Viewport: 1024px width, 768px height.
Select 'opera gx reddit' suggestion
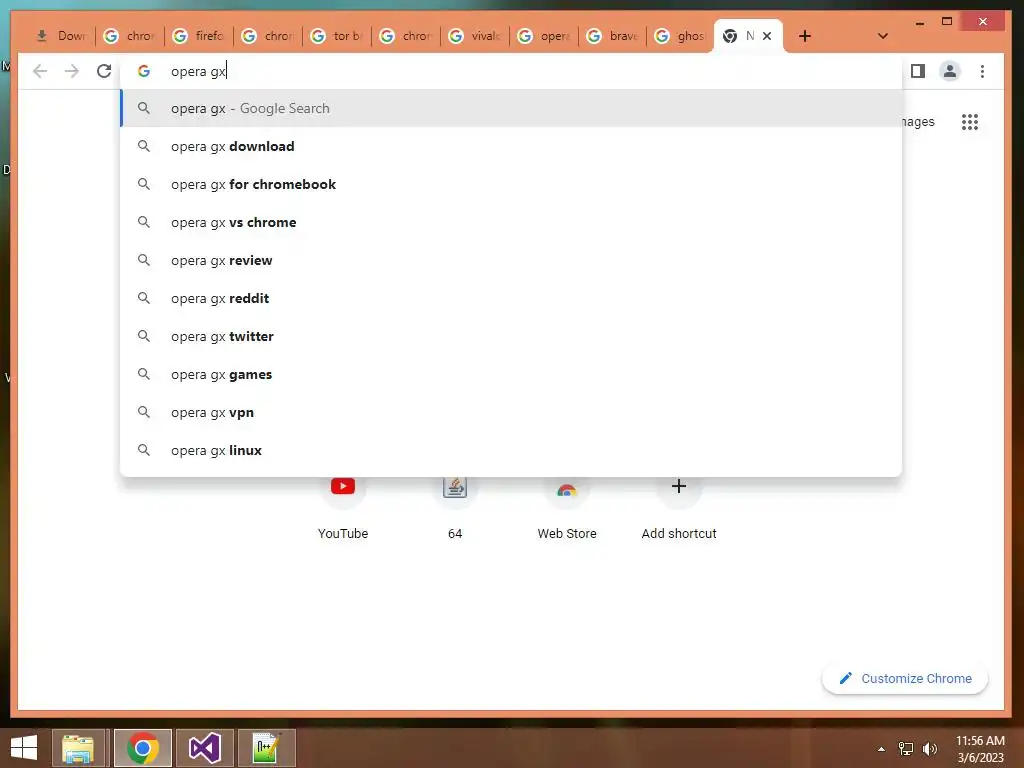(x=511, y=298)
